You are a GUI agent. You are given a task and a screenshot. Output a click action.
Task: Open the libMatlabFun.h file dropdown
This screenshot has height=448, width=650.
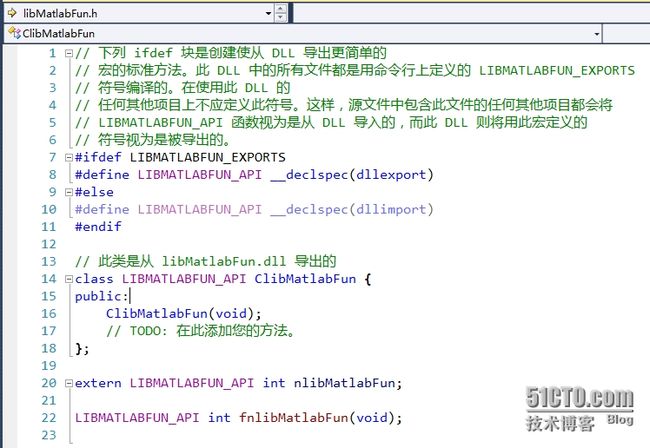266,13
